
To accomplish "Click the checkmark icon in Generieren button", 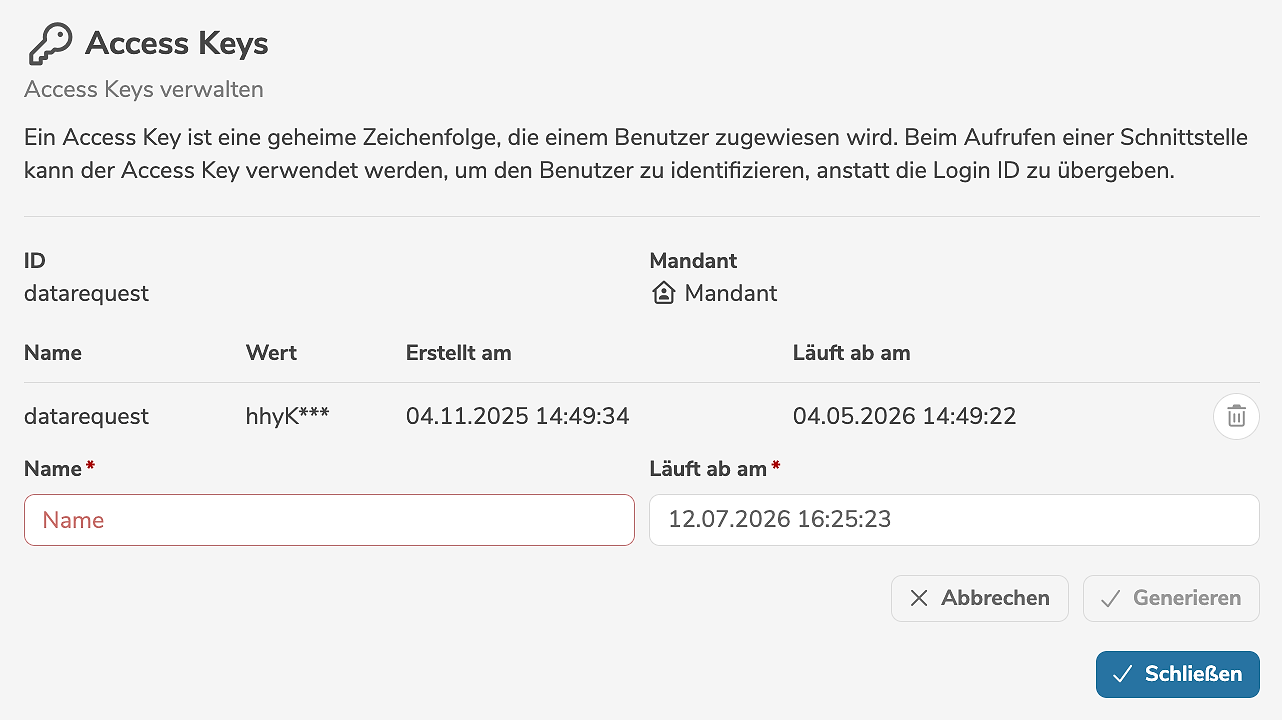I will tap(1110, 598).
